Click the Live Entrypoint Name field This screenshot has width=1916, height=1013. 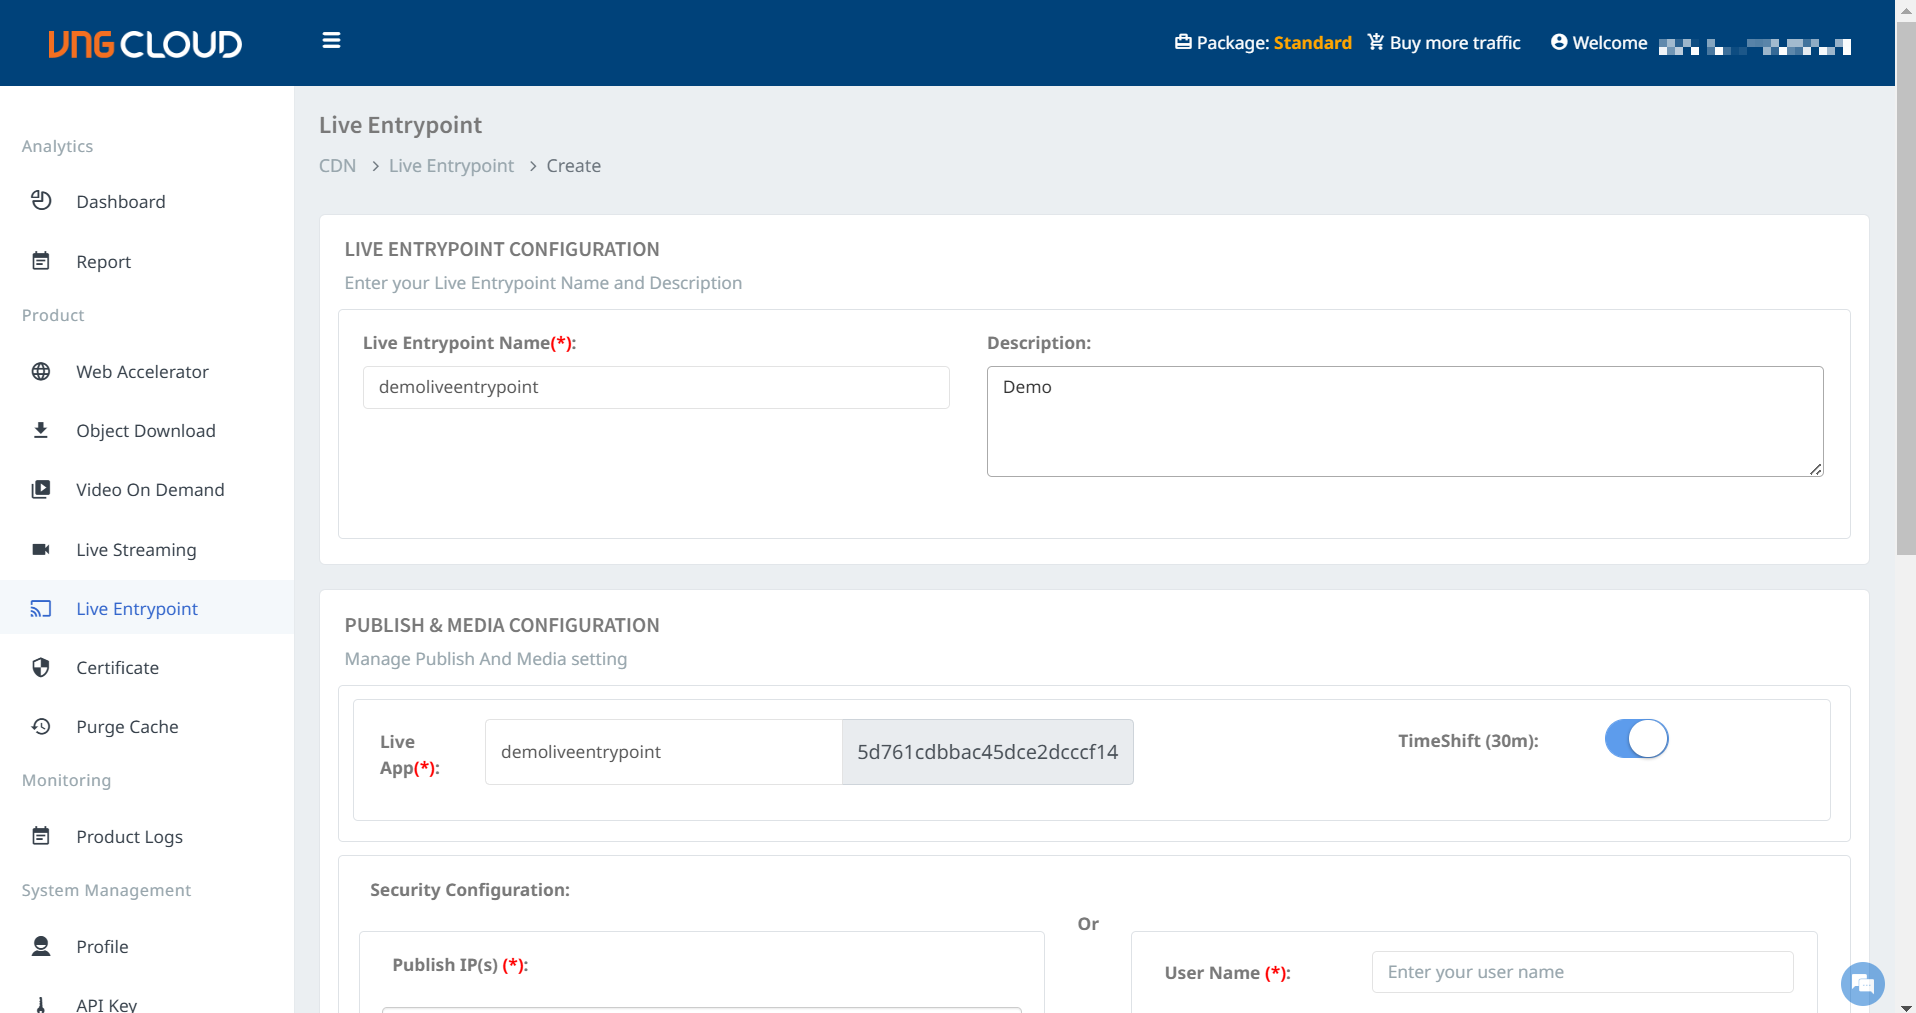(x=656, y=388)
